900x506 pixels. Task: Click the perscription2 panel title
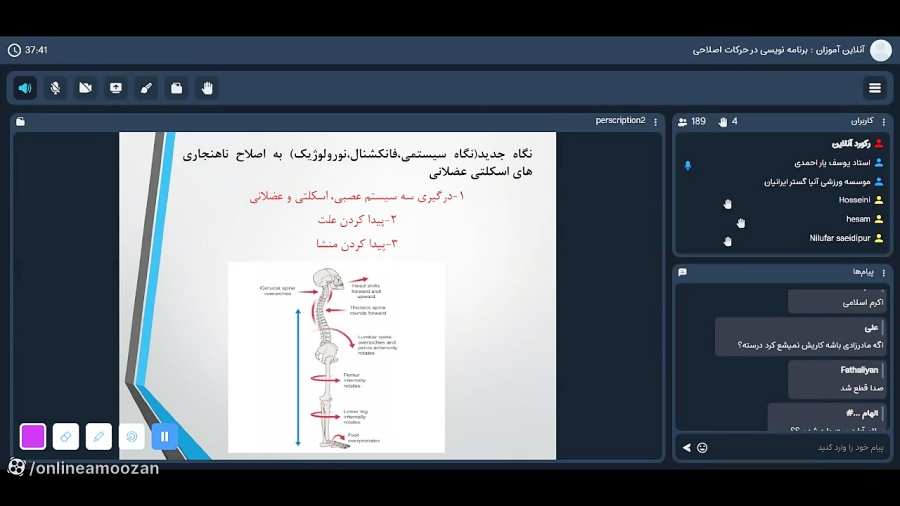[620, 120]
